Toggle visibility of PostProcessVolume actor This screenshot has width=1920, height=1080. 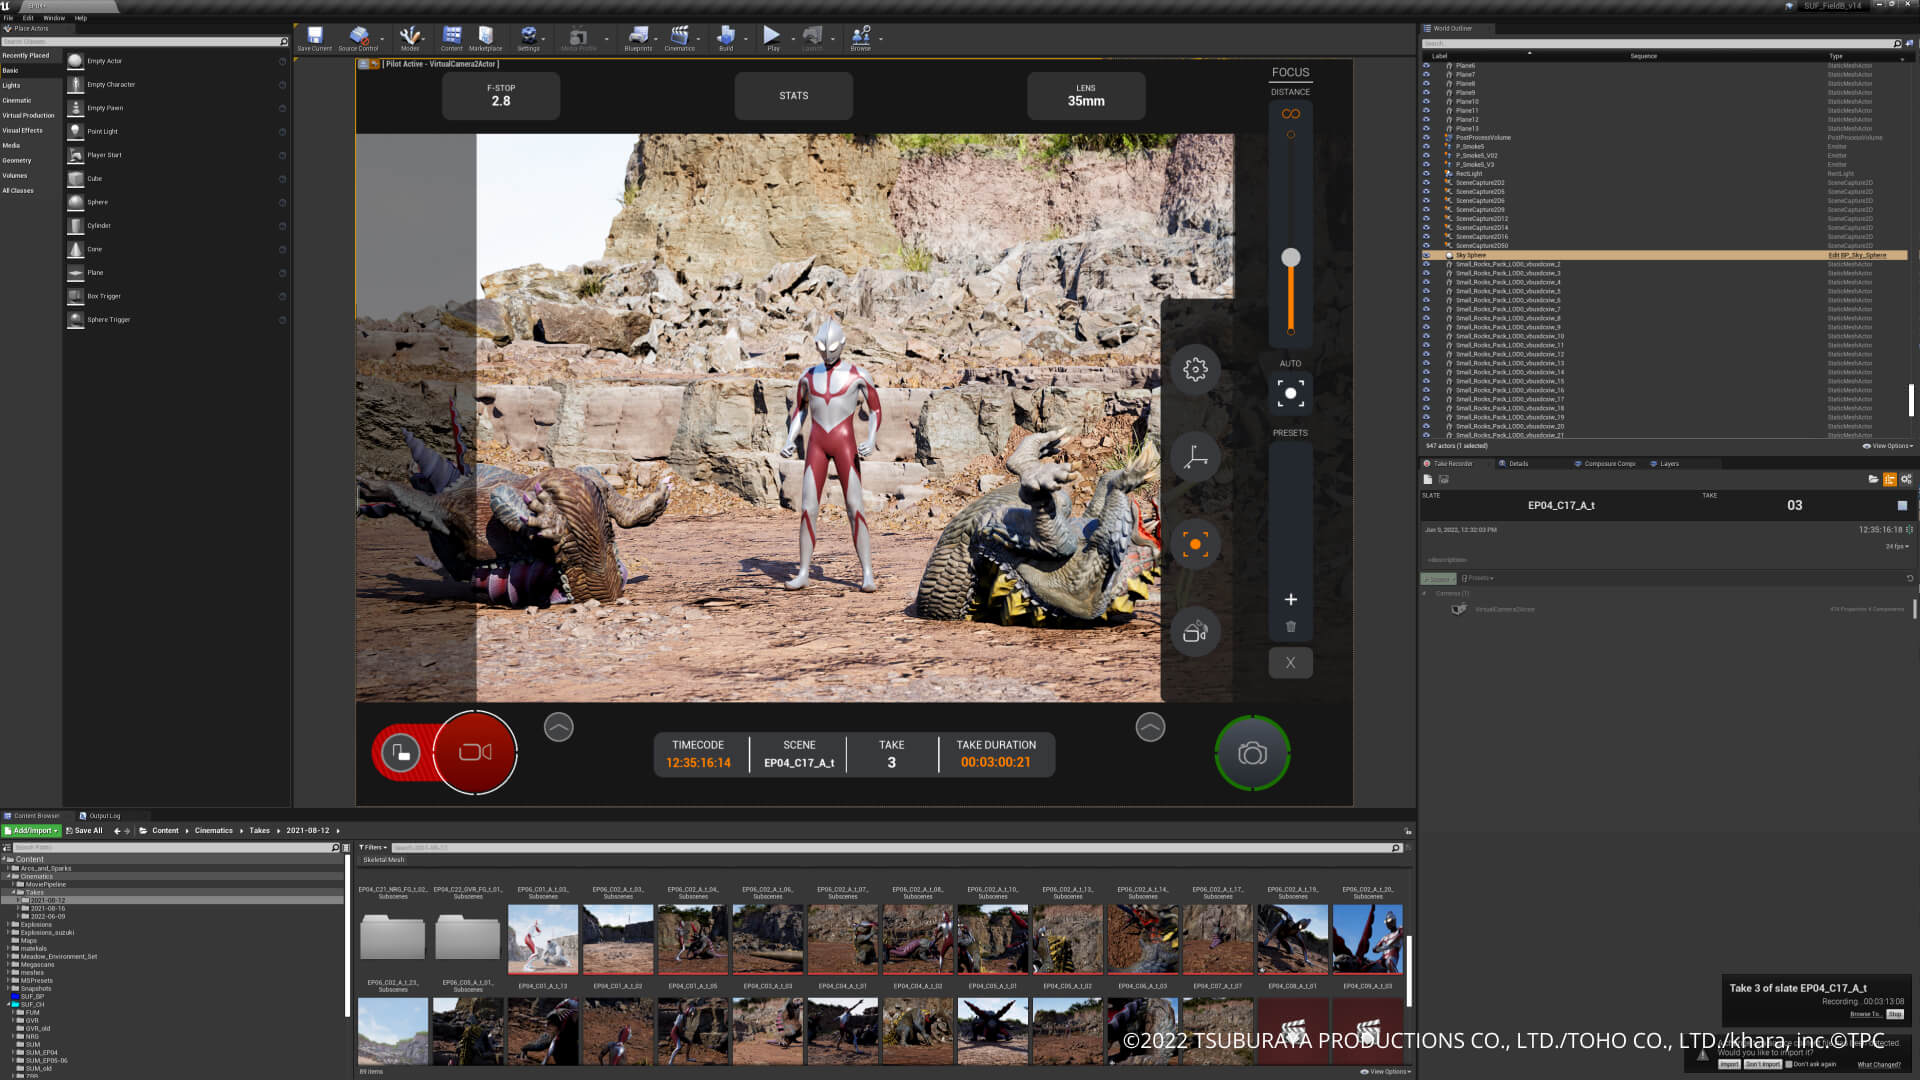(1427, 138)
